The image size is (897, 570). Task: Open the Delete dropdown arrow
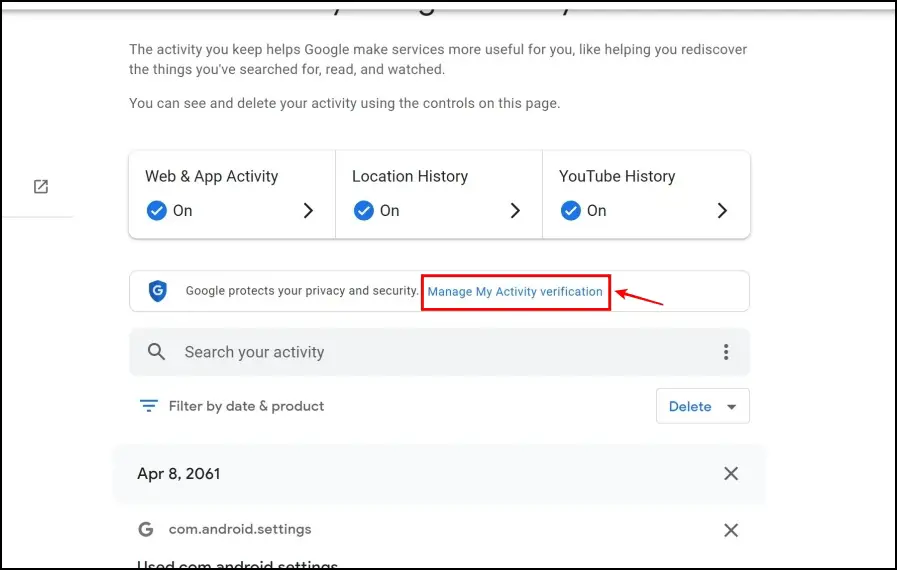[x=731, y=407]
